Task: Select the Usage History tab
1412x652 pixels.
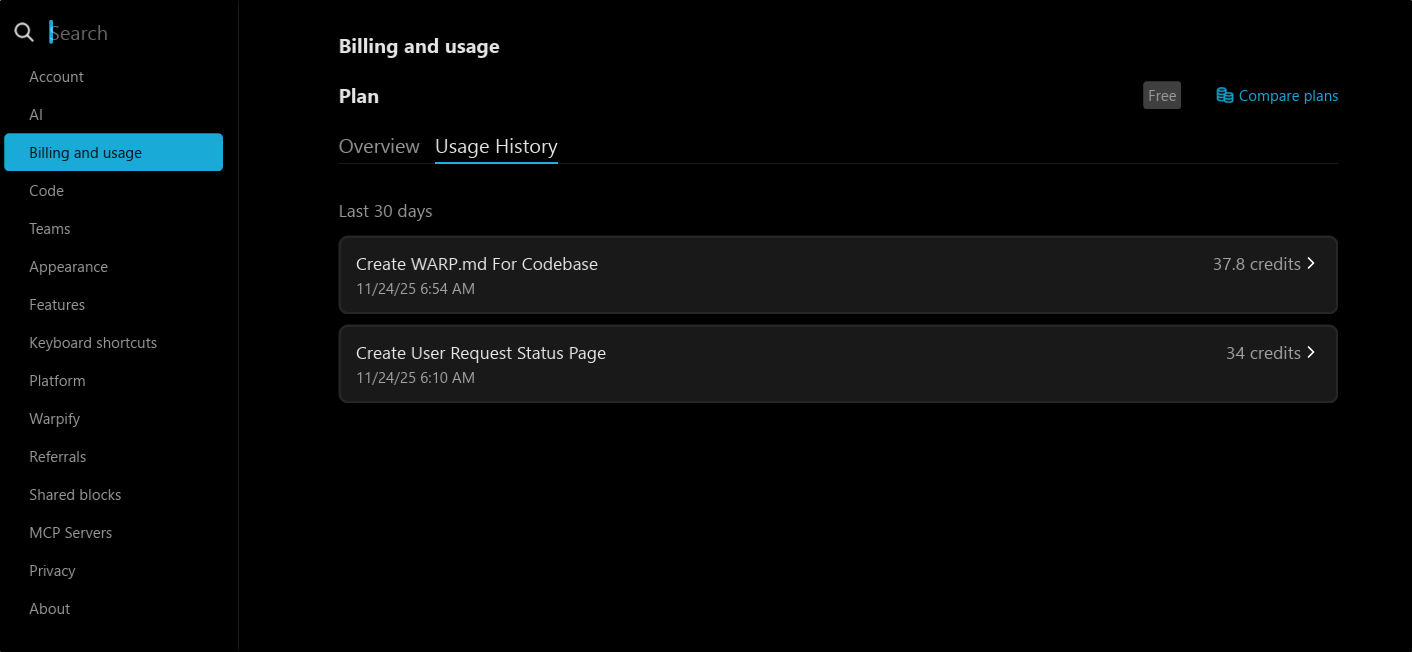Action: (496, 147)
